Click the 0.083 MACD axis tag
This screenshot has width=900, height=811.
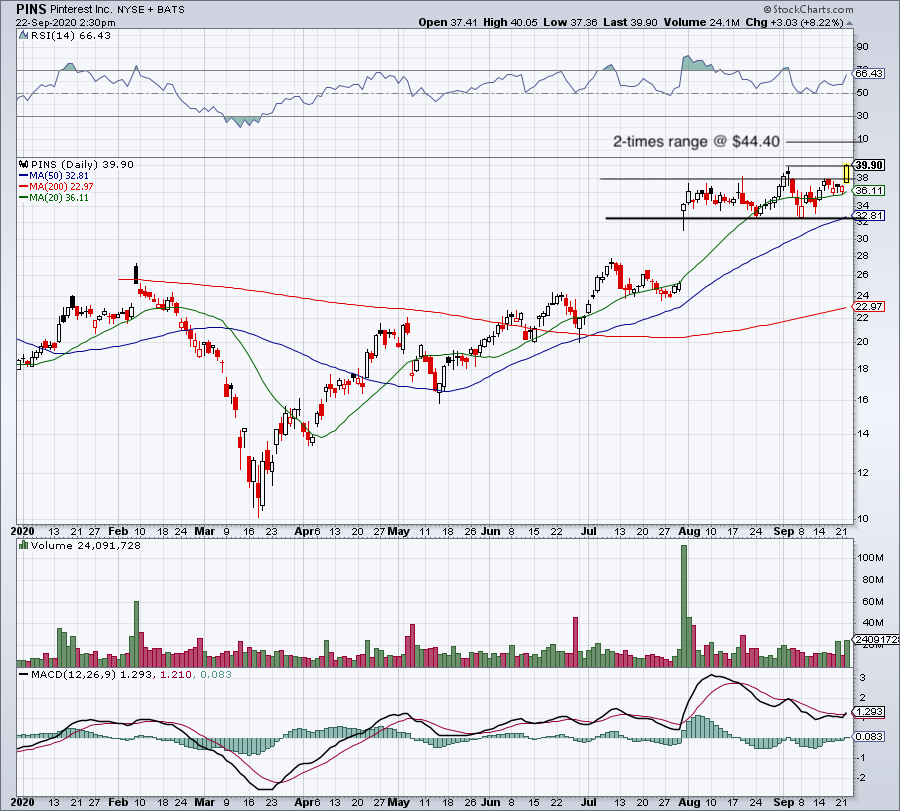(869, 736)
